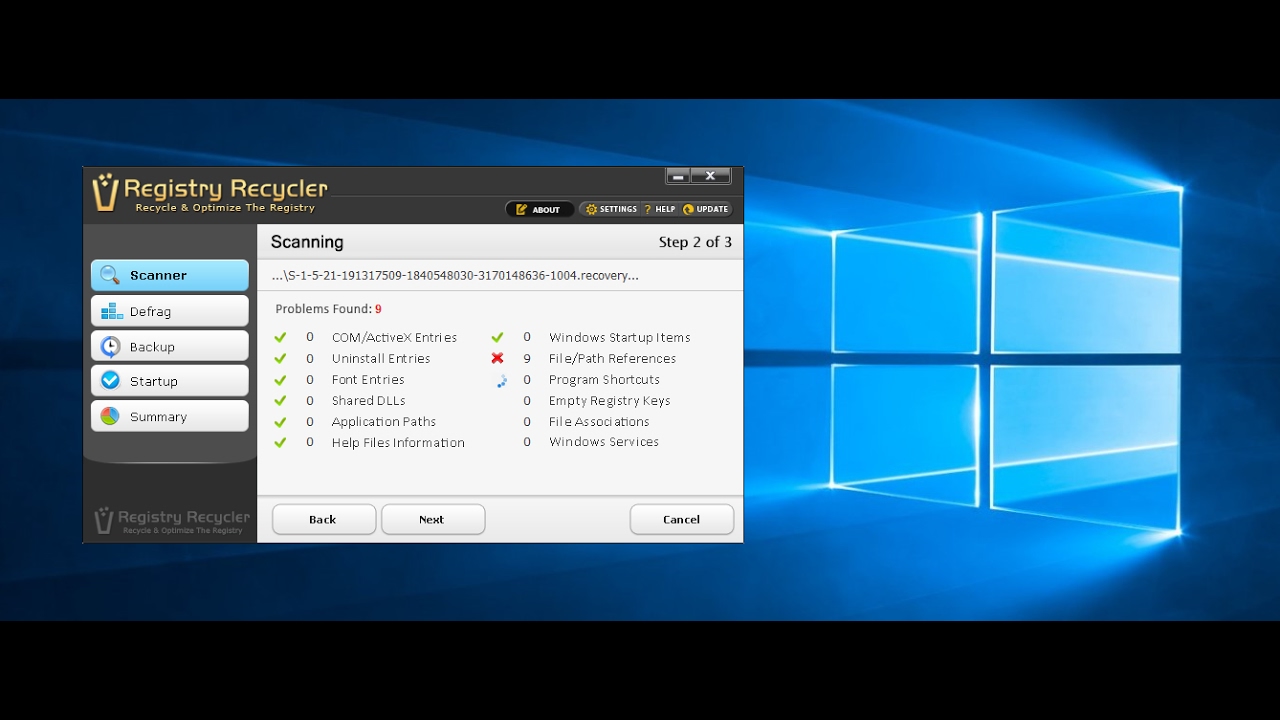The height and width of the screenshot is (720, 1280).
Task: Select the Shared DLLs label
Action: point(369,401)
